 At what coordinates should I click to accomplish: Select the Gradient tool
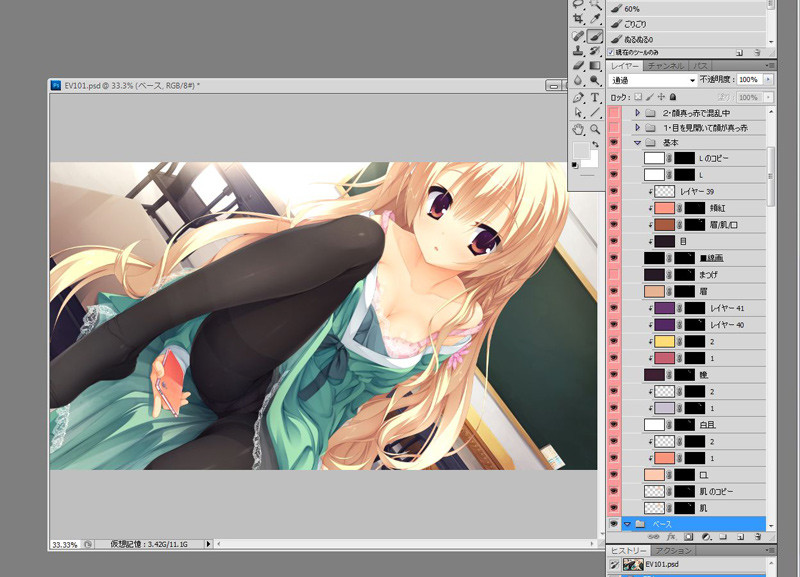point(595,65)
